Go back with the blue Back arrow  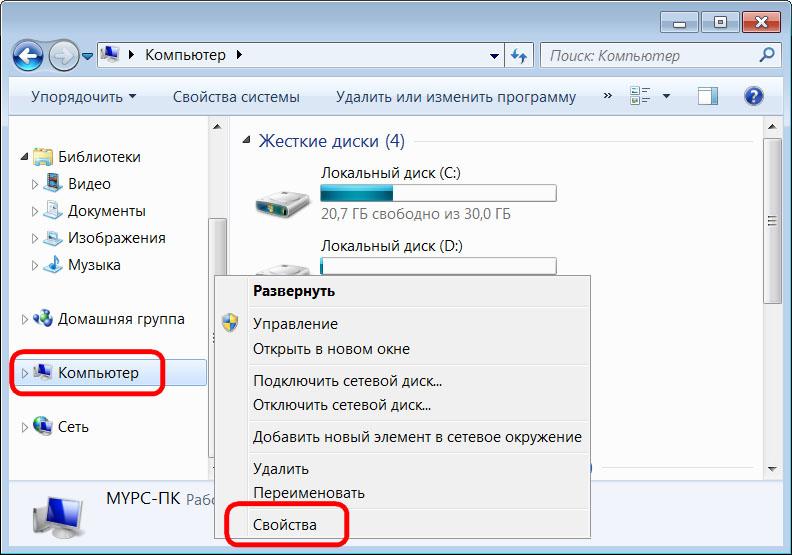pos(28,55)
